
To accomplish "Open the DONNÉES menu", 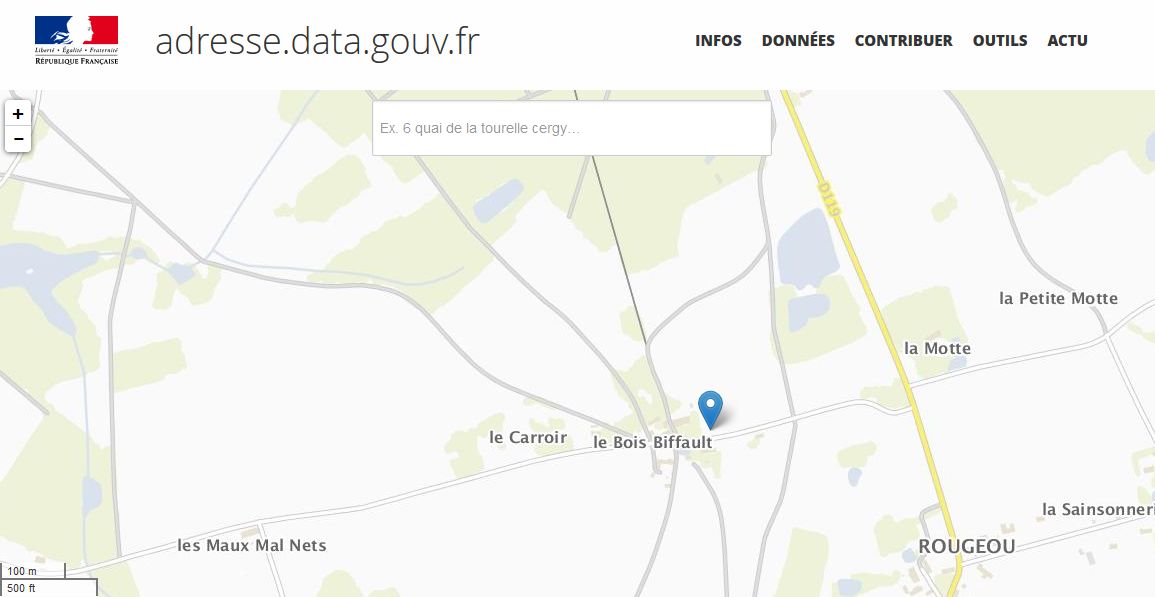I will (798, 41).
